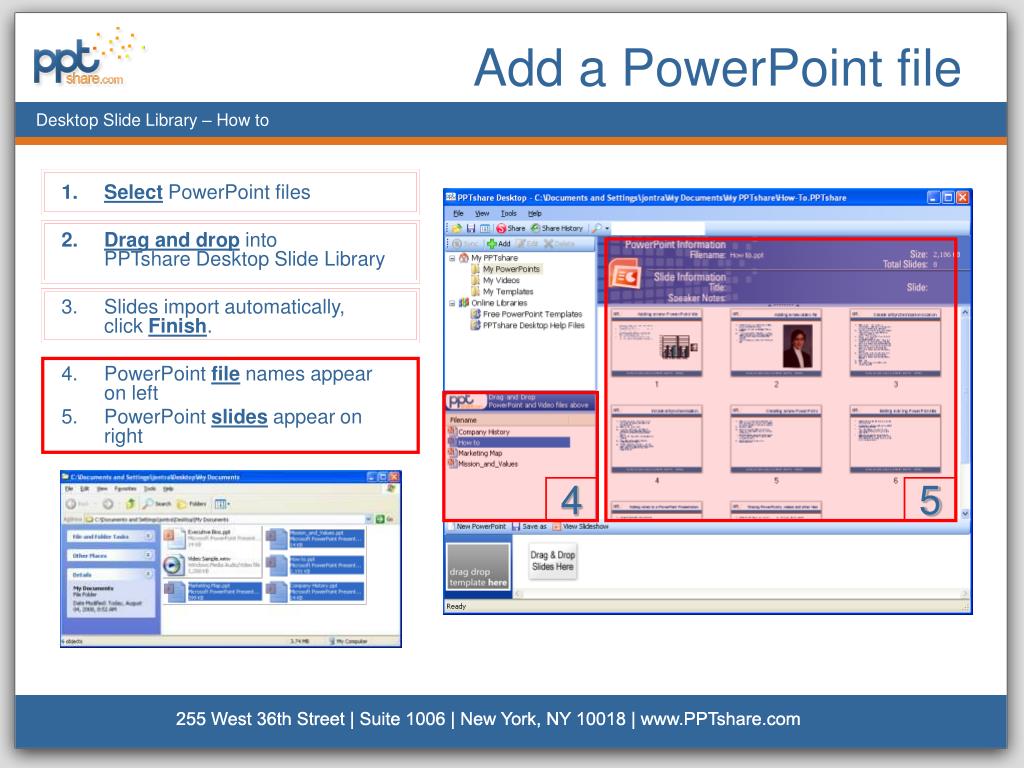Click the large PowerPoint logo icon in info panel
1024x768 pixels.
[x=626, y=276]
